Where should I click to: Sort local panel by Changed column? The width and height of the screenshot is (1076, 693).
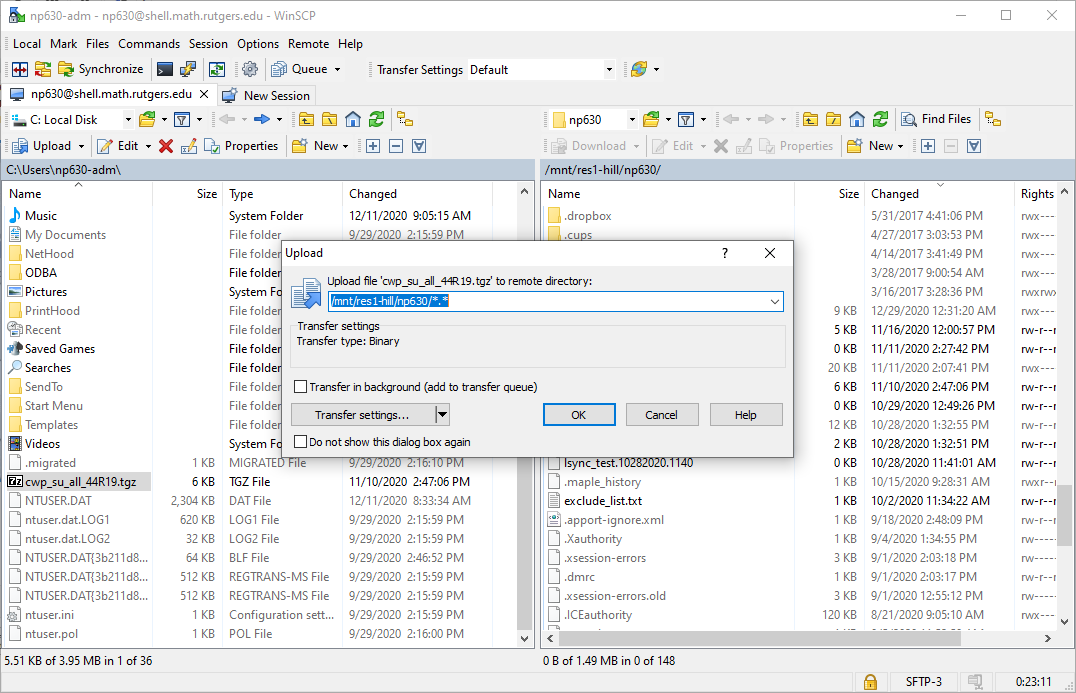coord(373,194)
